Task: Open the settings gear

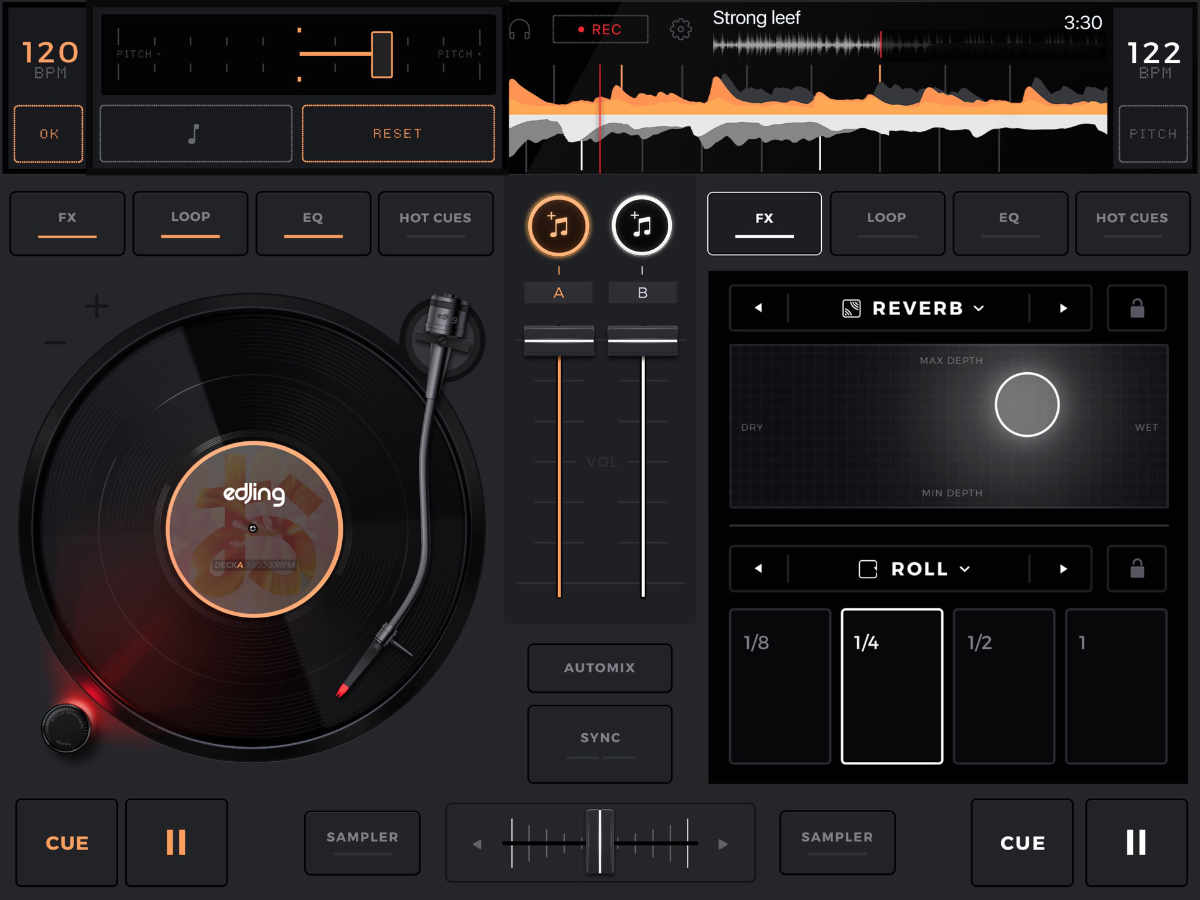Action: click(x=681, y=29)
